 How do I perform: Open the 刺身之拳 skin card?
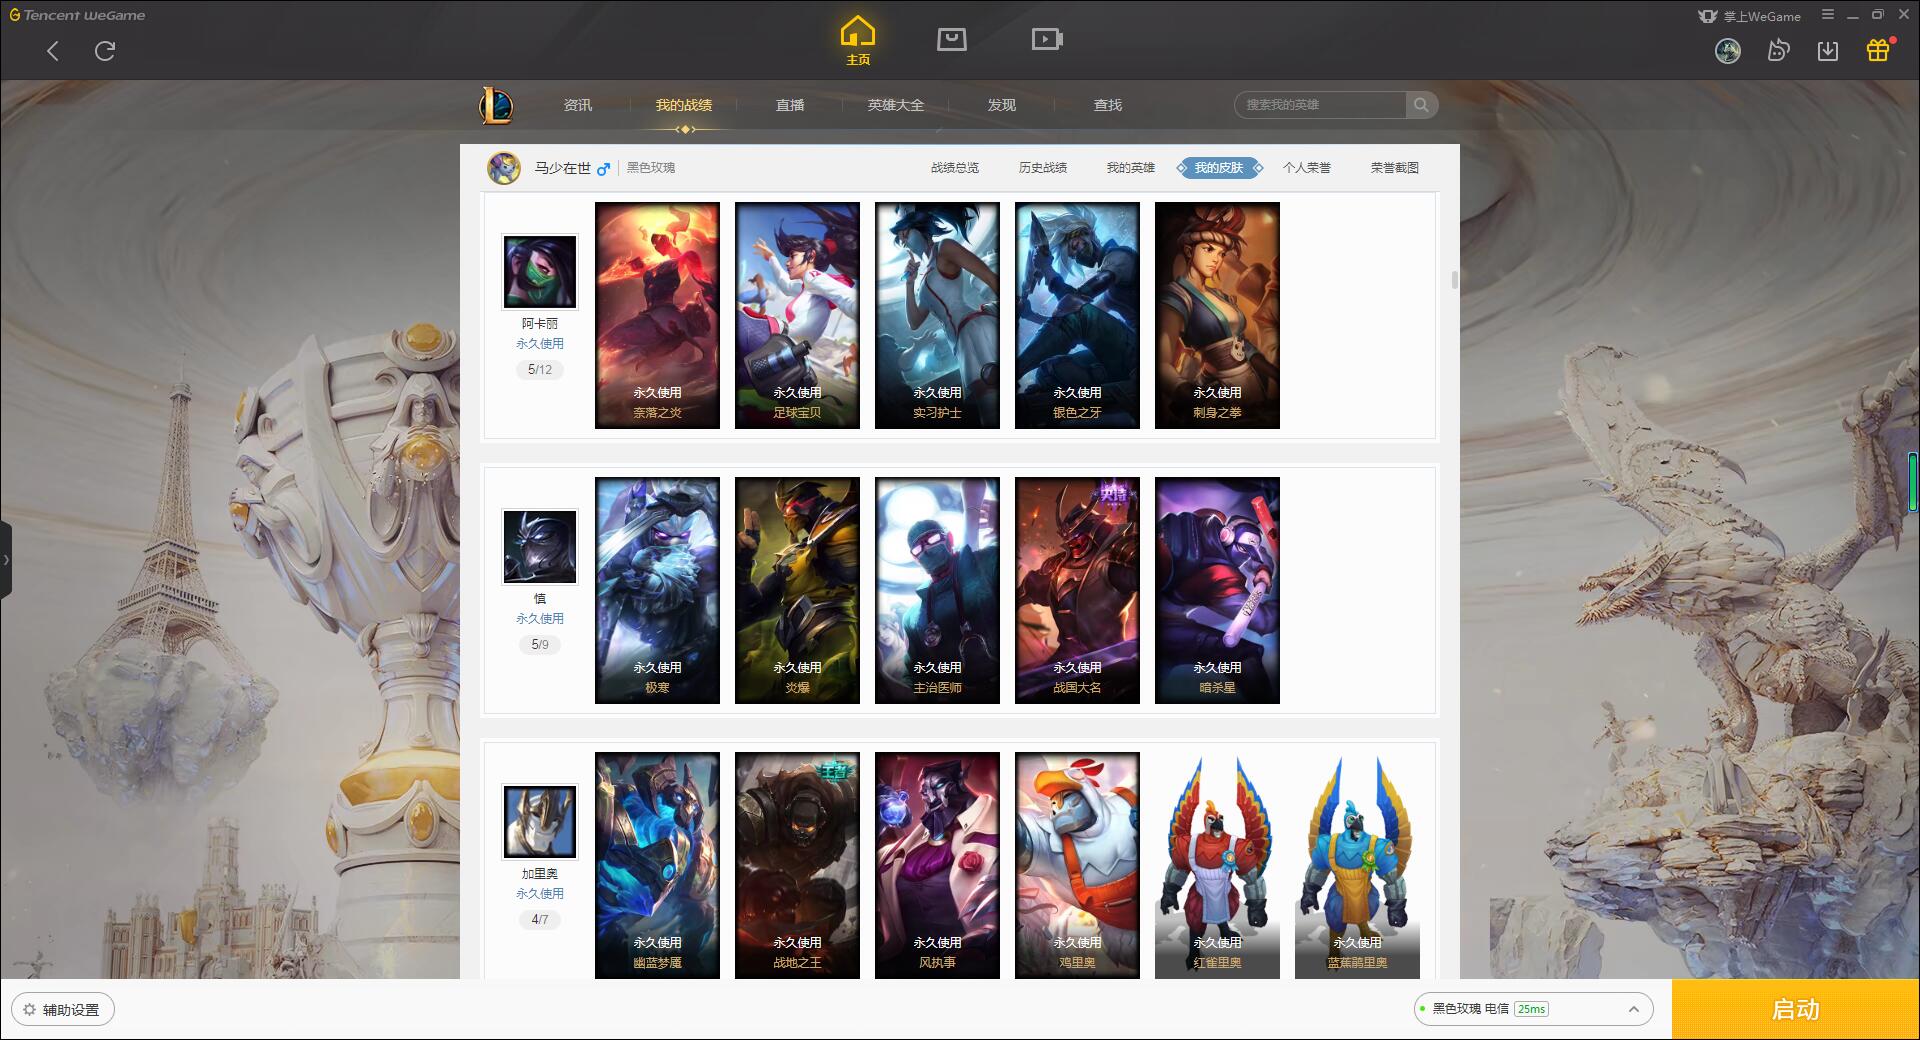[x=1217, y=315]
